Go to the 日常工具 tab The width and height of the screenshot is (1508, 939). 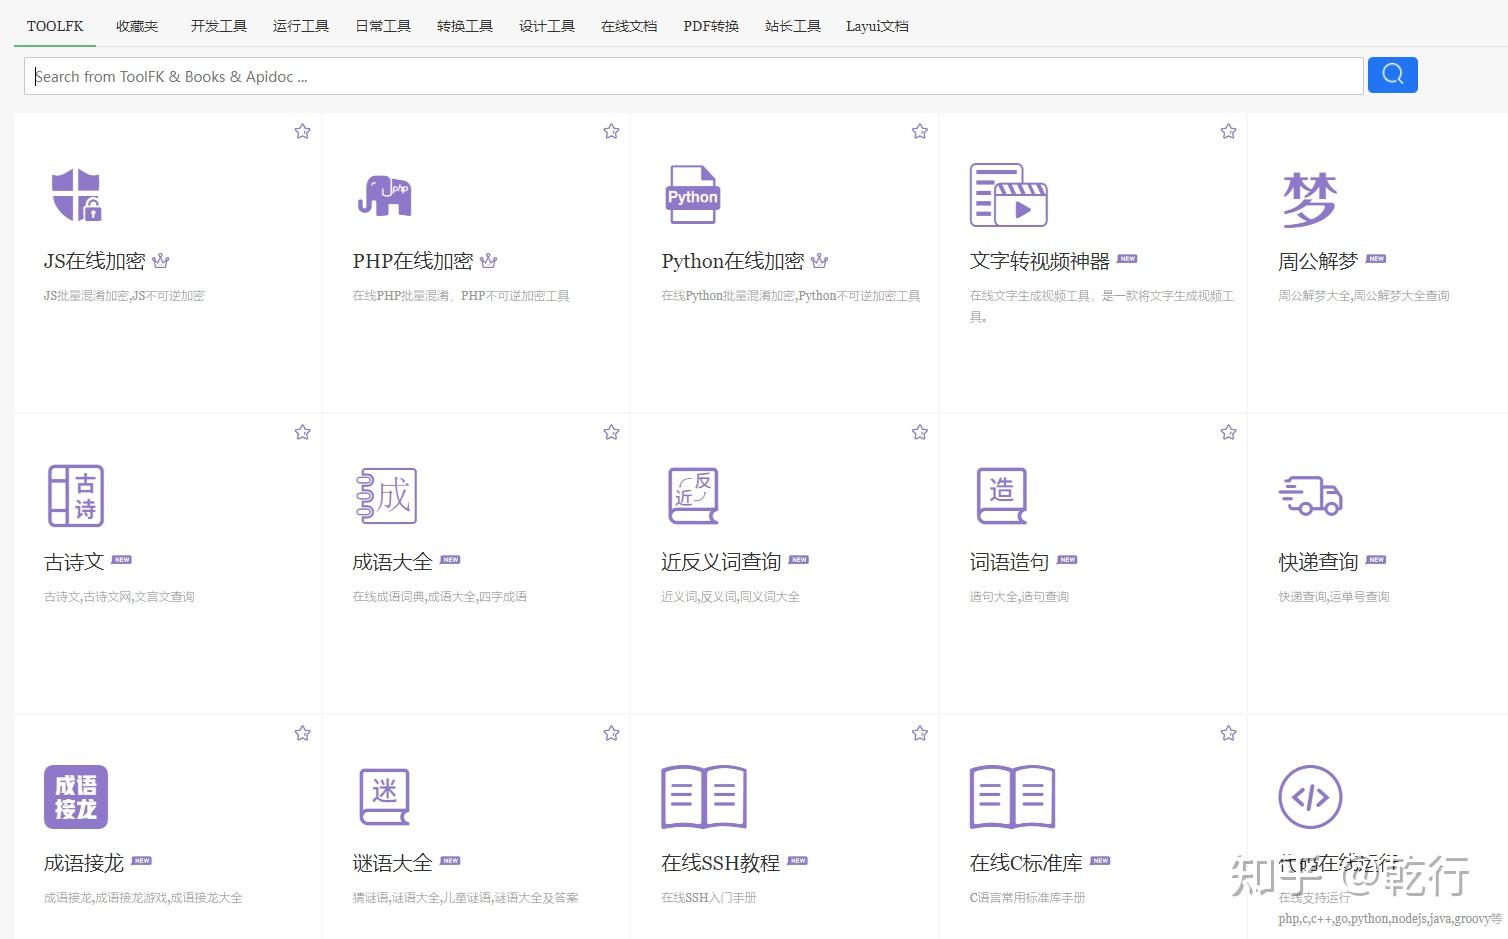tap(383, 26)
